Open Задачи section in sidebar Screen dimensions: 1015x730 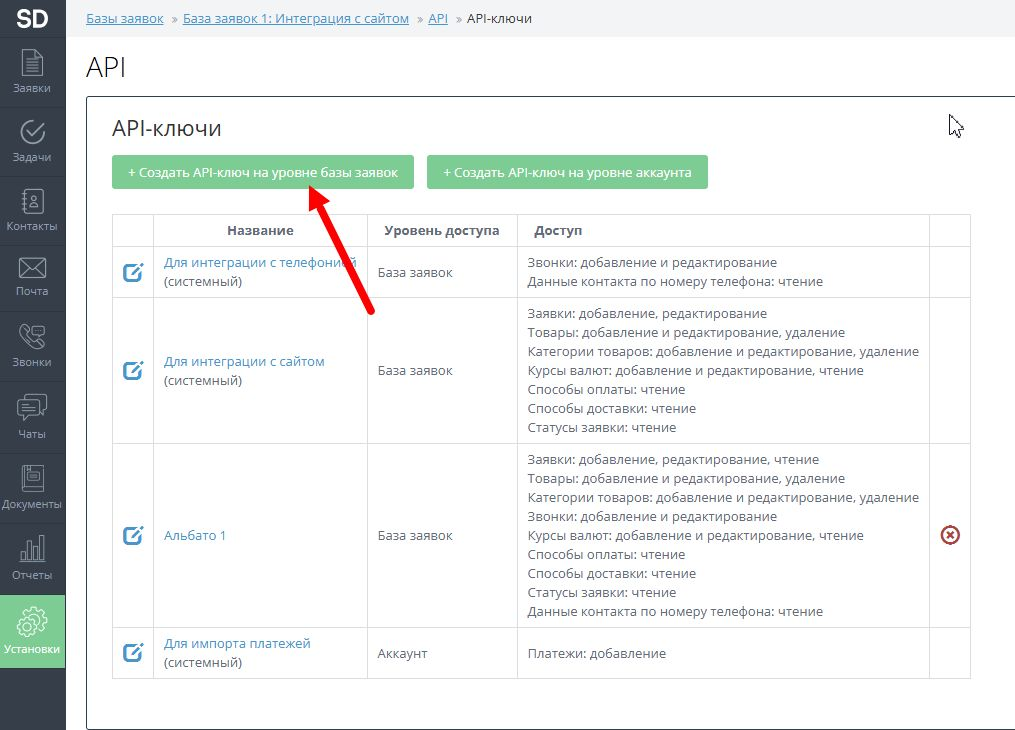pyautogui.click(x=32, y=141)
